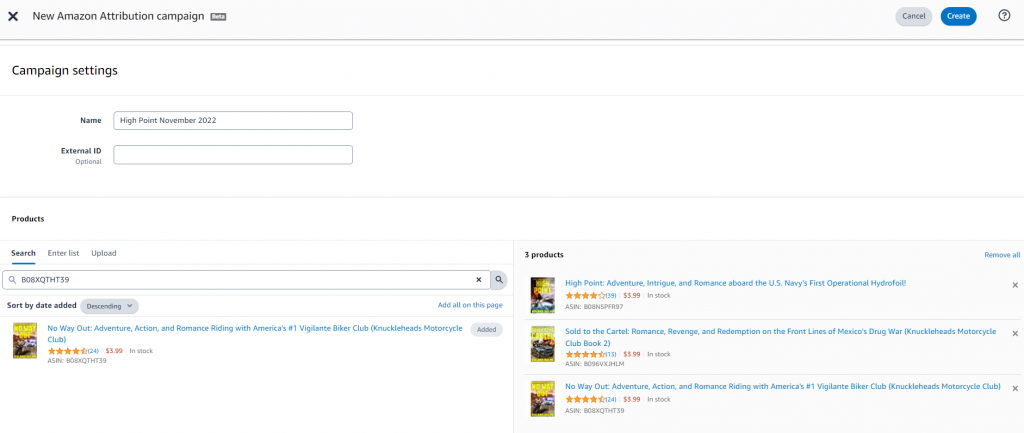Open High Point book title link
This screenshot has width=1024, height=433.
pyautogui.click(x=735, y=283)
